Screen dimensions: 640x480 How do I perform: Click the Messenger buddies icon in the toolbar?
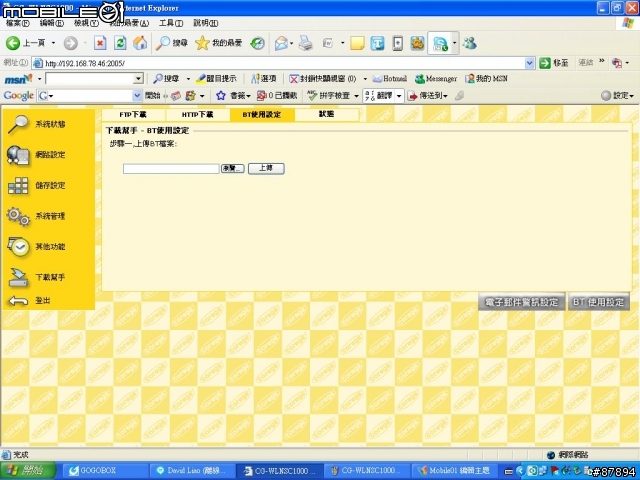(x=470, y=43)
